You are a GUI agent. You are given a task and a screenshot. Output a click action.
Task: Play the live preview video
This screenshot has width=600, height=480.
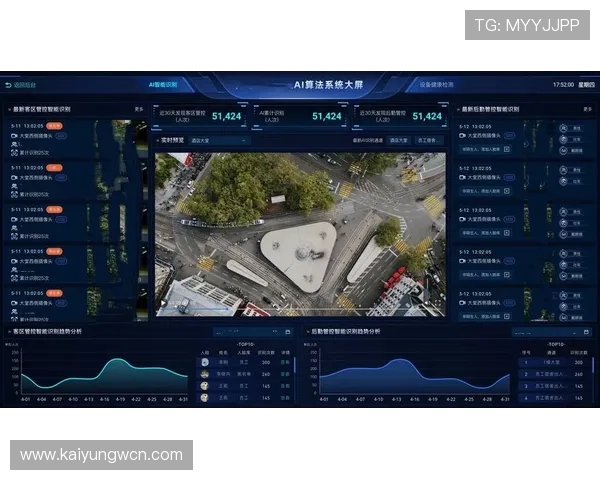pyautogui.click(x=163, y=303)
